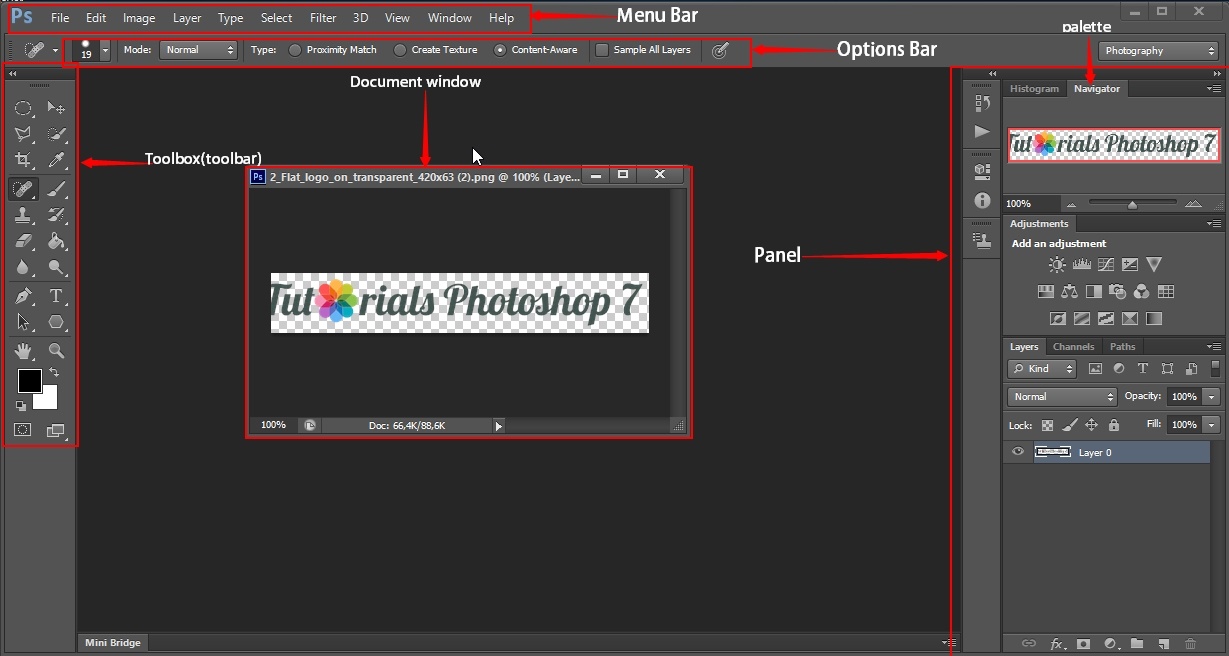This screenshot has width=1229, height=656.
Task: Swap foreground and background colors
Action: tap(54, 372)
